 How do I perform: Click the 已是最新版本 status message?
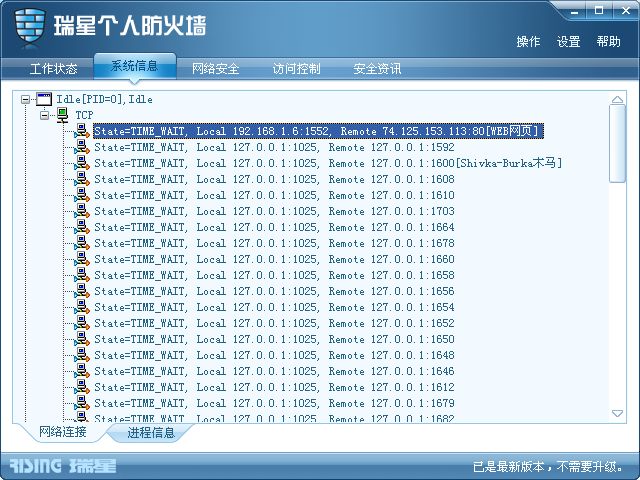[548, 467]
